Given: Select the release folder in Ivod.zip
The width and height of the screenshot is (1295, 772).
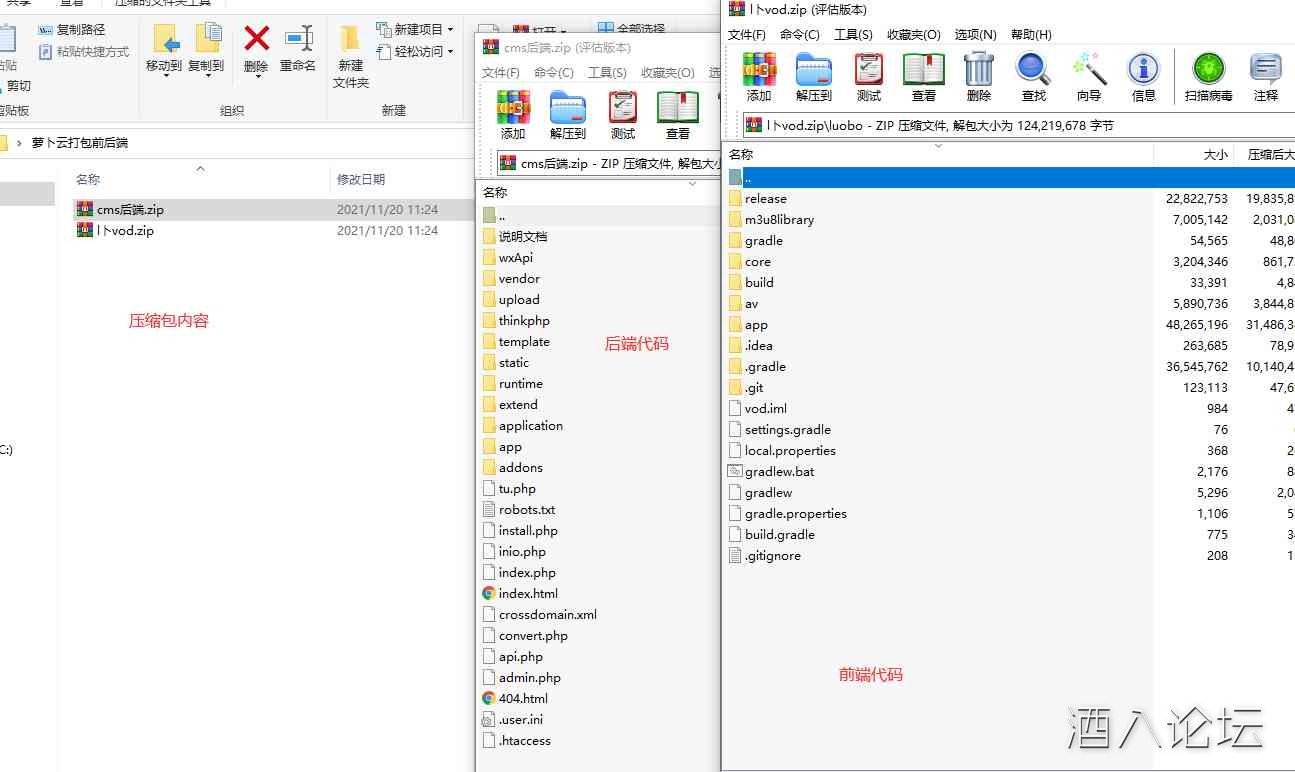Looking at the screenshot, I should pos(765,198).
